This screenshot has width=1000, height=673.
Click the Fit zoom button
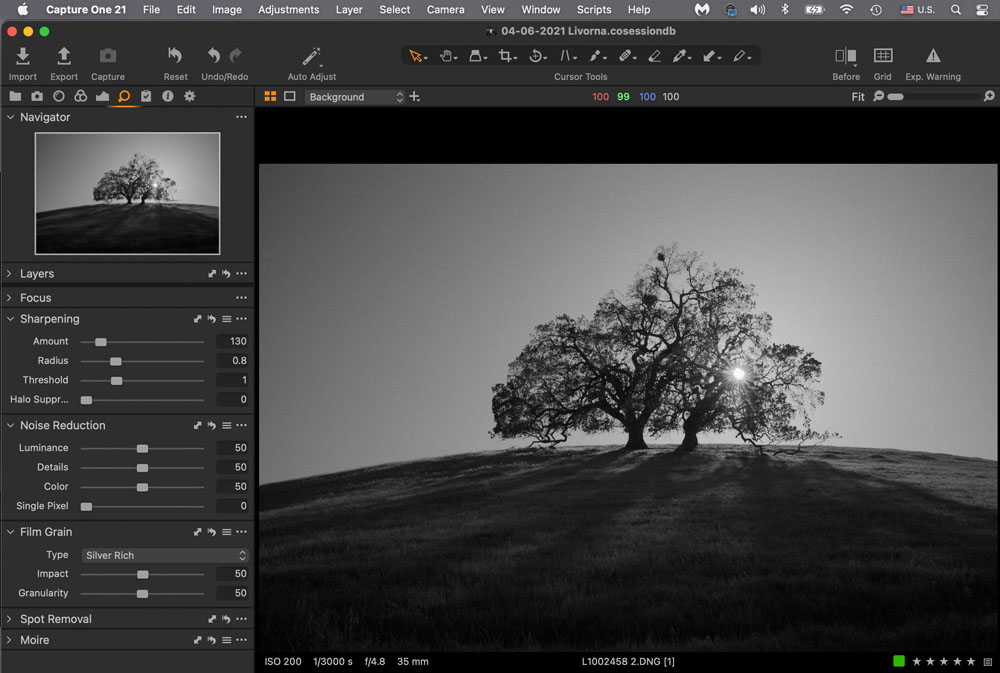point(858,97)
